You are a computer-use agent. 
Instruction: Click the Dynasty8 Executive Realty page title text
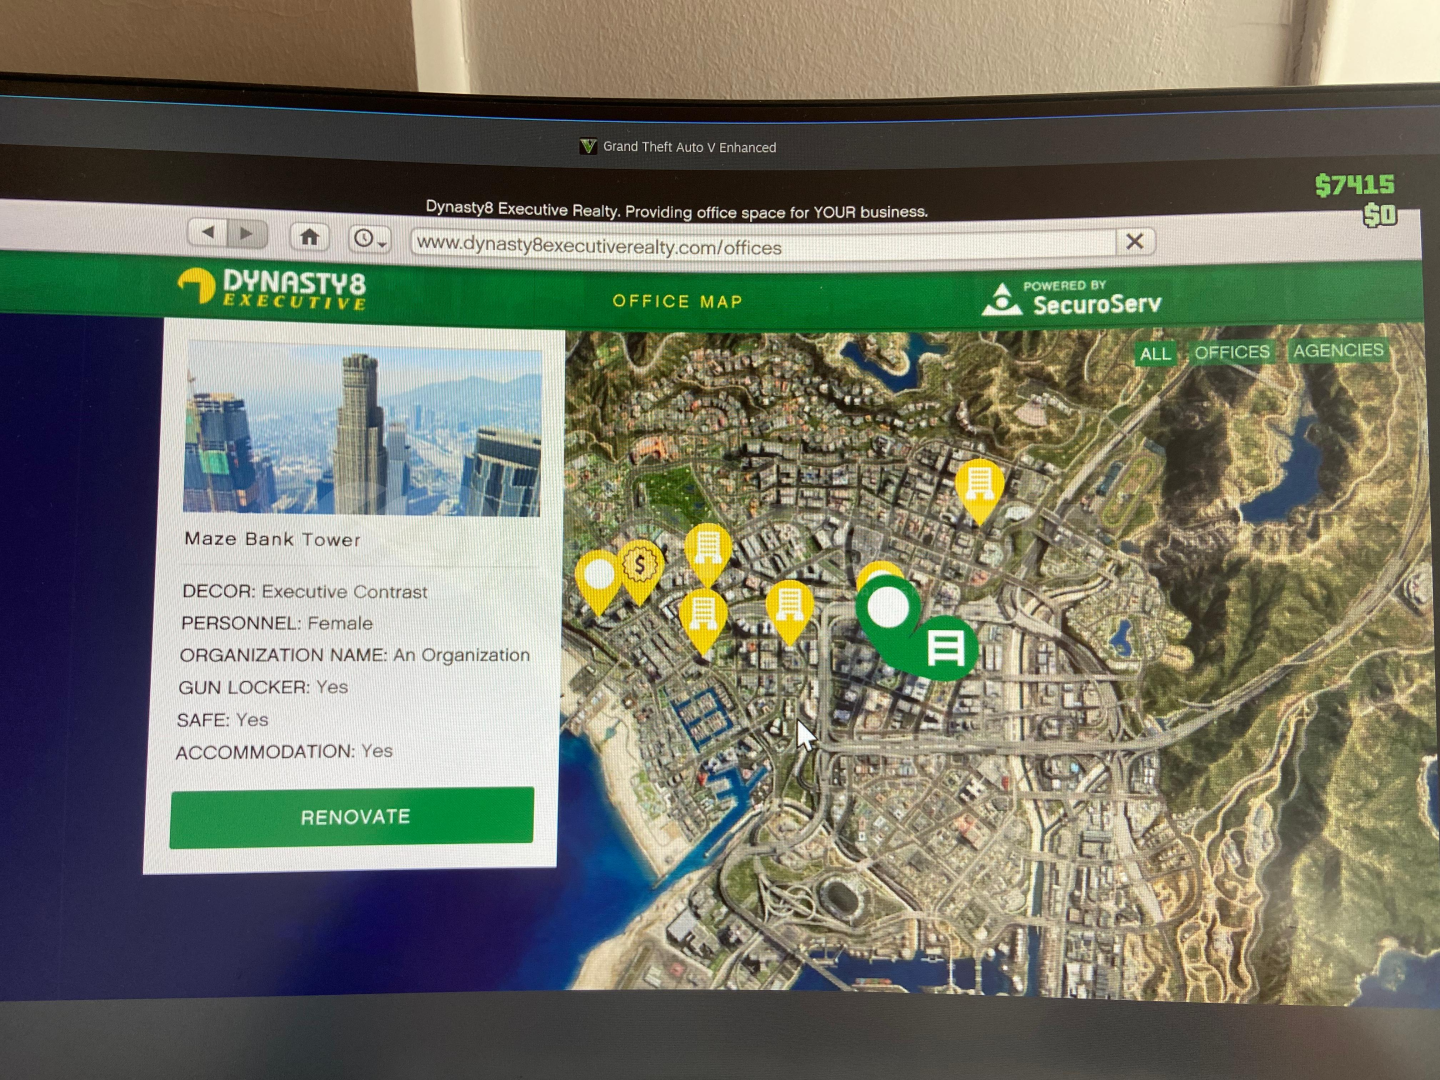pos(676,210)
